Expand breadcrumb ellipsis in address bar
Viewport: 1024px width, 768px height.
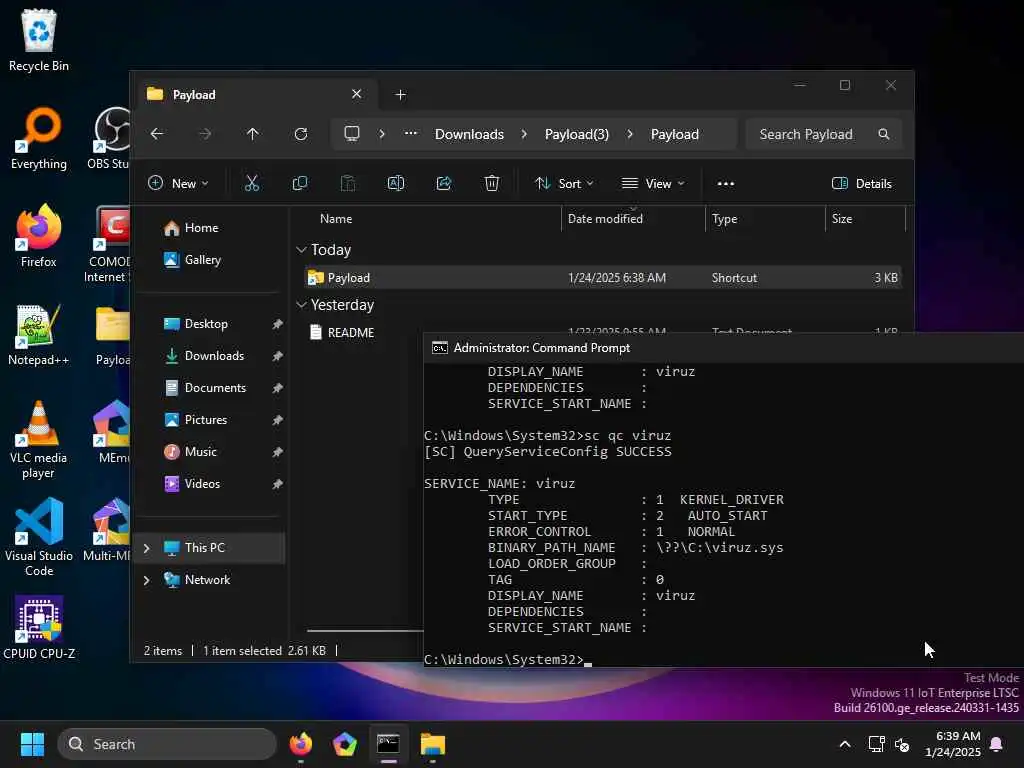click(411, 134)
